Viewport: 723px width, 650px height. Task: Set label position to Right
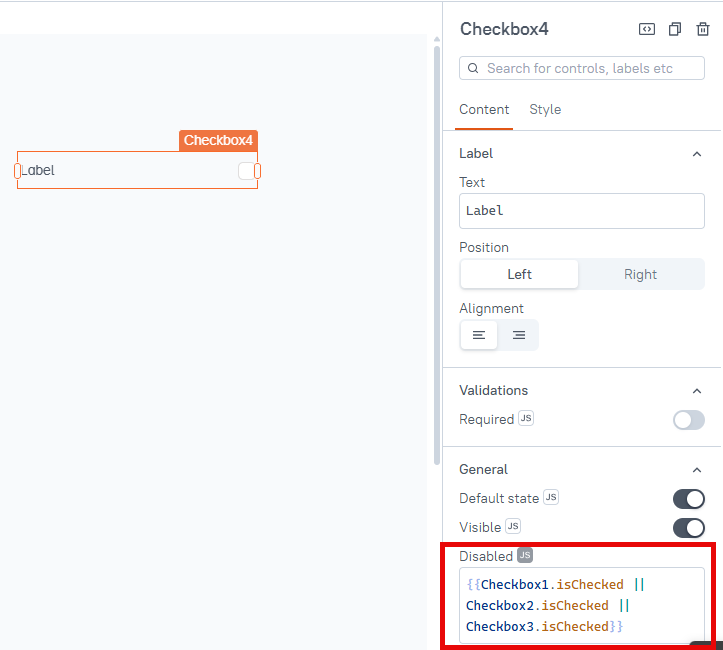click(x=640, y=274)
